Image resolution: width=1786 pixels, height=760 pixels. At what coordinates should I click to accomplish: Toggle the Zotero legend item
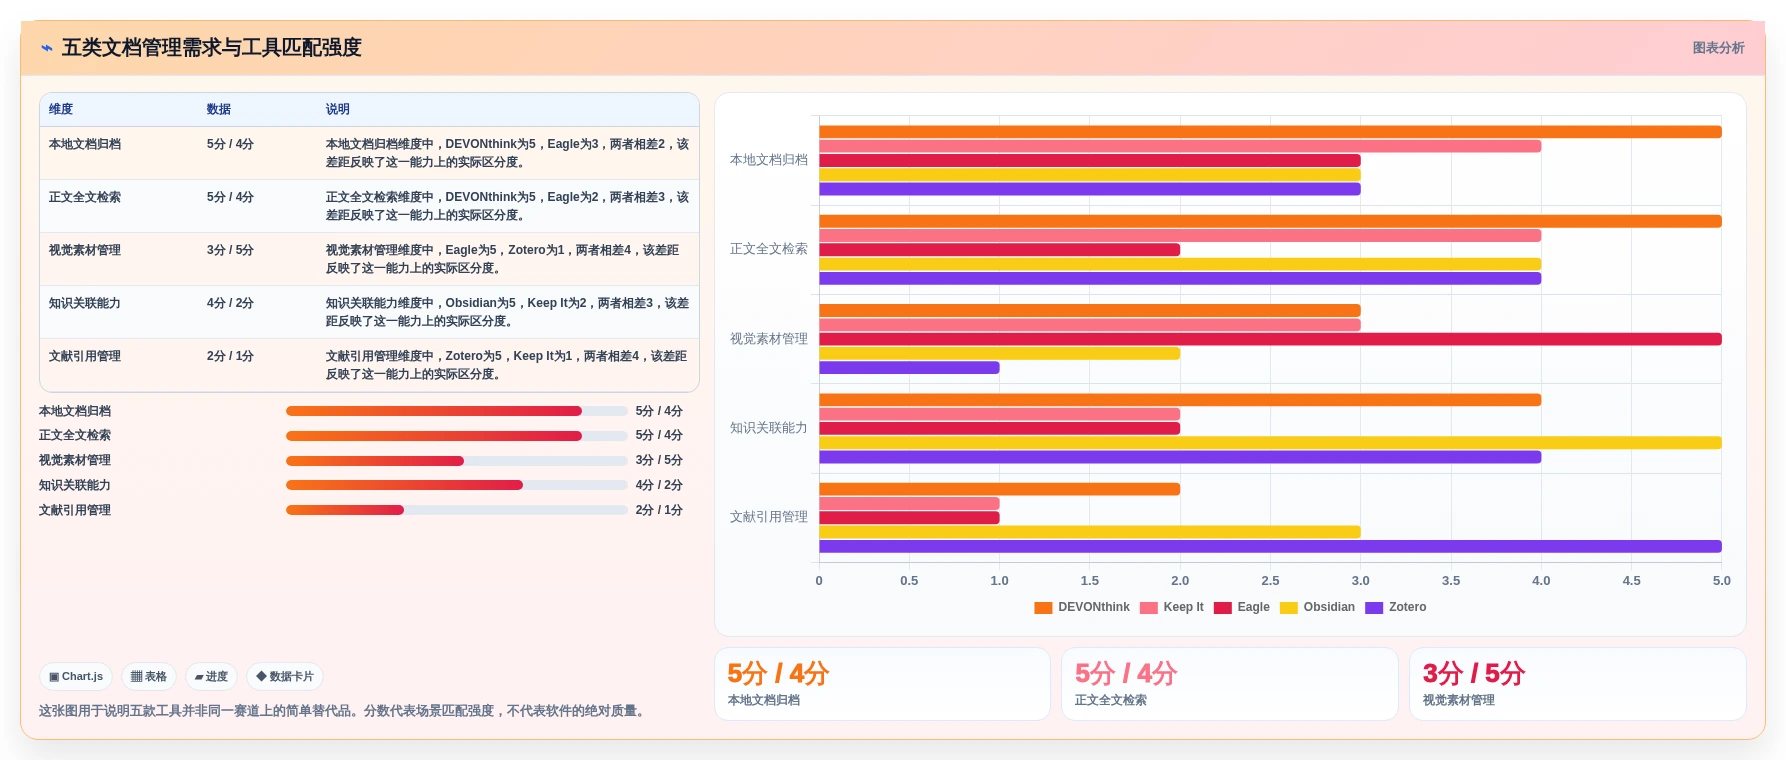1396,607
